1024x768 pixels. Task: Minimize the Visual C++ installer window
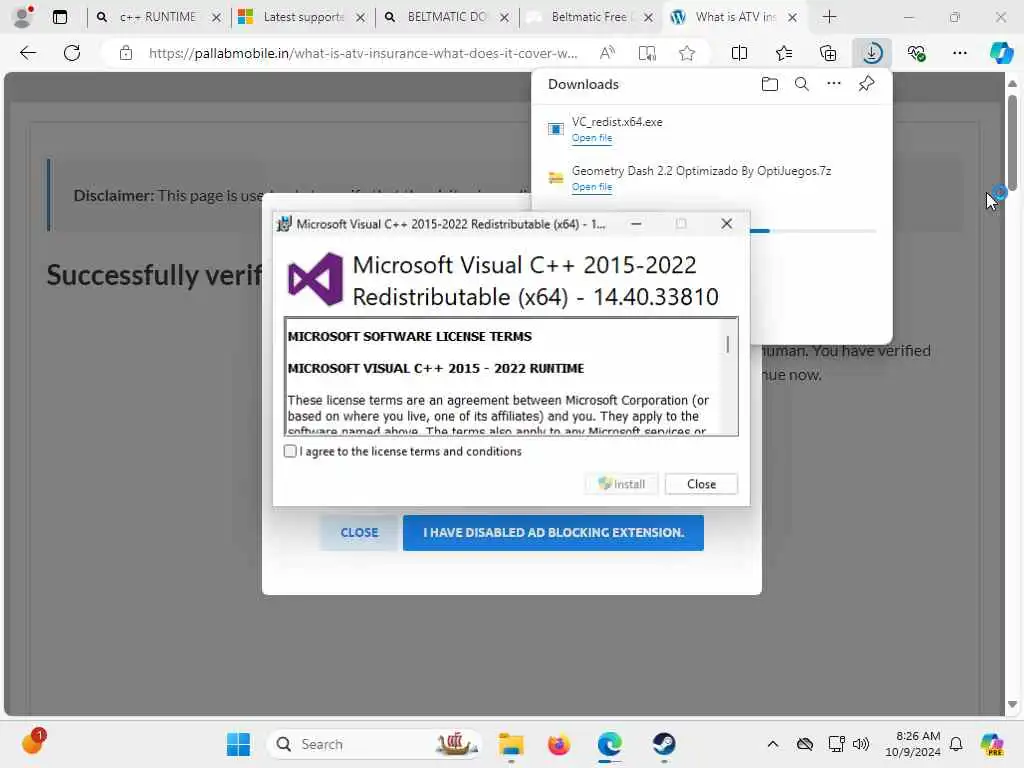point(636,223)
